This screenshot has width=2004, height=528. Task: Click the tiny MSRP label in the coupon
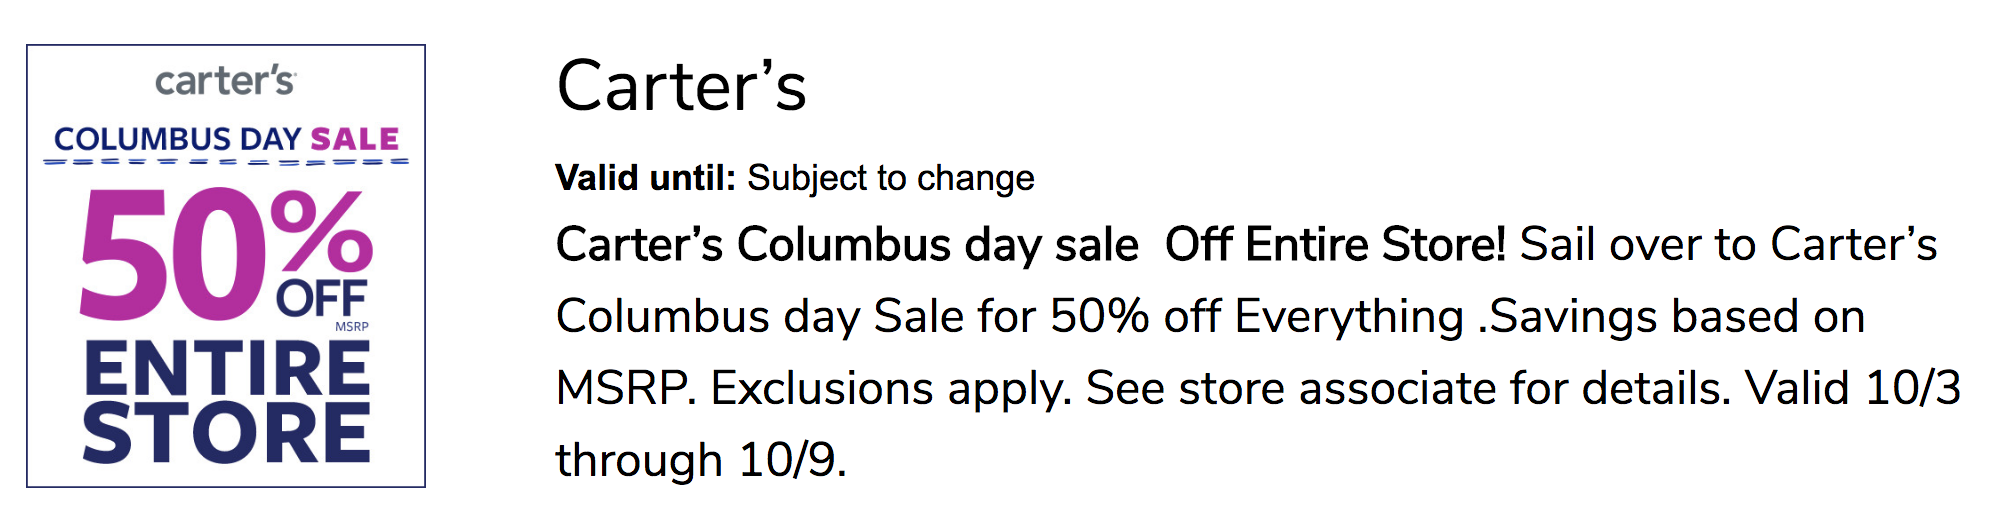(x=352, y=327)
